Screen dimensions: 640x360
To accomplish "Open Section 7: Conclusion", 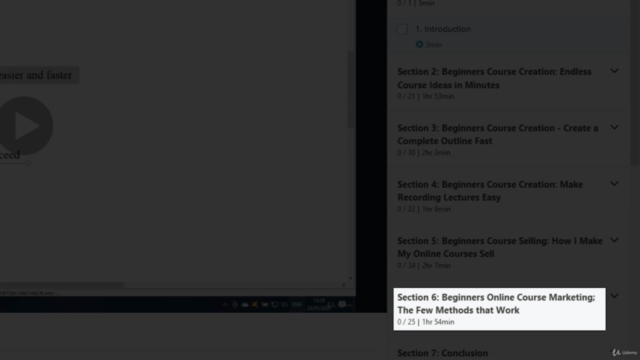I will pyautogui.click(x=442, y=353).
